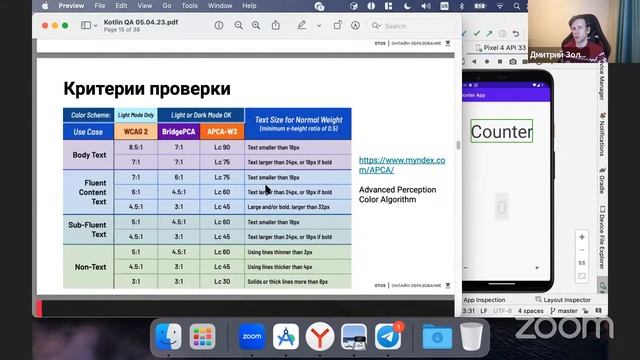Click the 8.5:1 table cell
Screen dimensions: 640x360
point(136,147)
